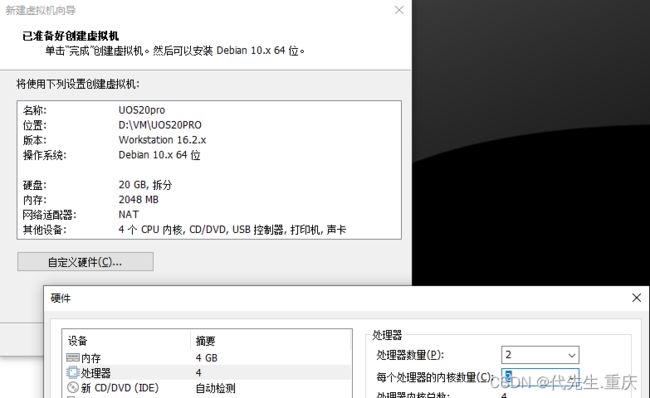Viewport: 650px width, 398px height.
Task: Click the 处理器 summary value 4
Action: [x=199, y=373]
